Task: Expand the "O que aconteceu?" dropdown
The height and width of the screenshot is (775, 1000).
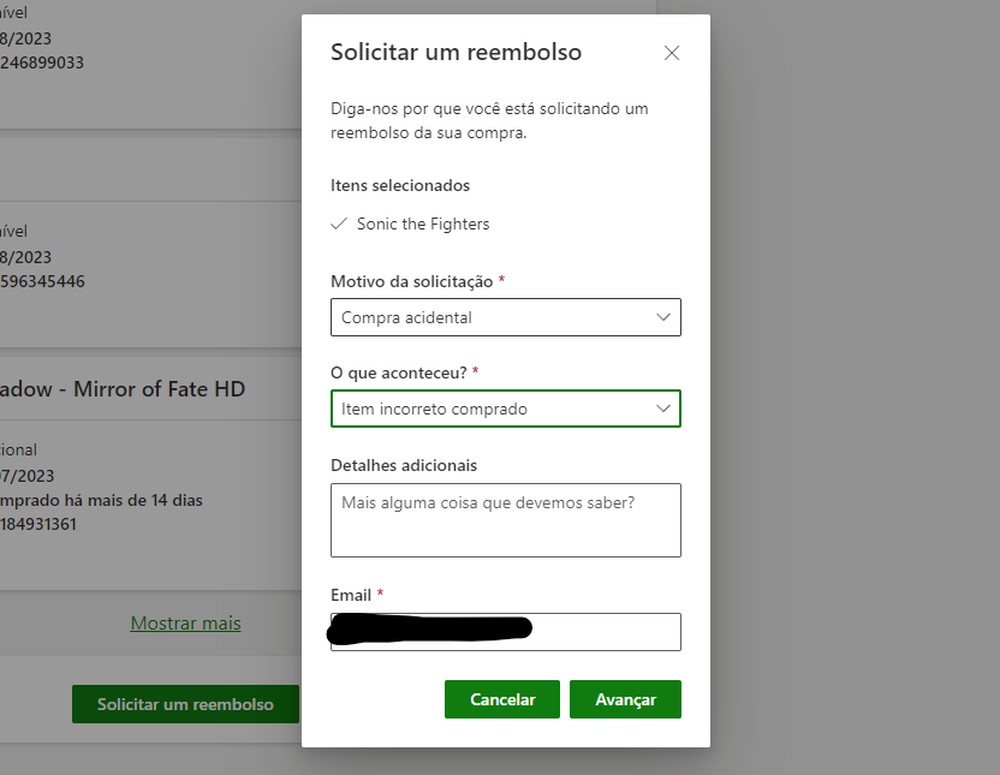Action: pyautogui.click(x=505, y=408)
